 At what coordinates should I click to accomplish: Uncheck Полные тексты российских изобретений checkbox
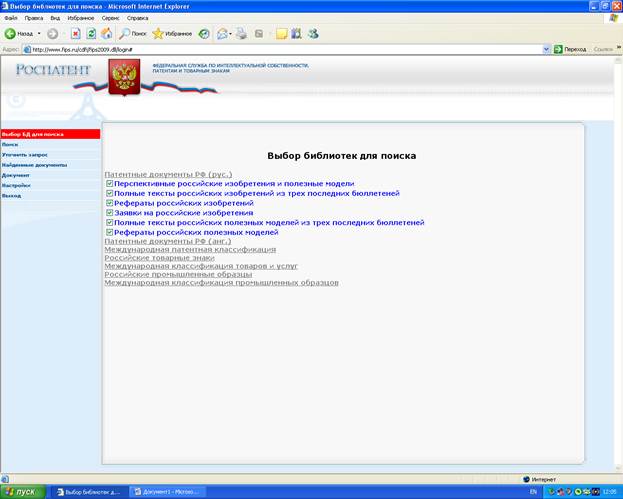(x=110, y=193)
